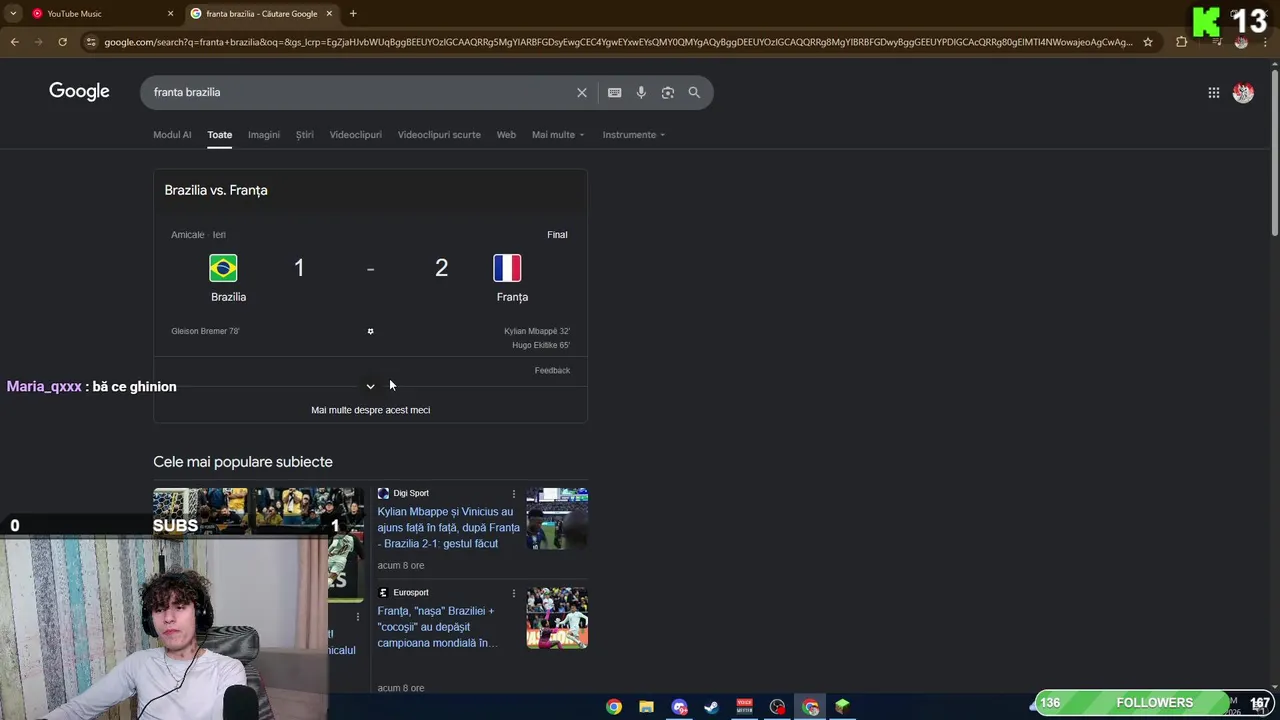This screenshot has height=720, width=1280.
Task: Open the on-screen keyboard input tool icon
Action: (x=614, y=92)
